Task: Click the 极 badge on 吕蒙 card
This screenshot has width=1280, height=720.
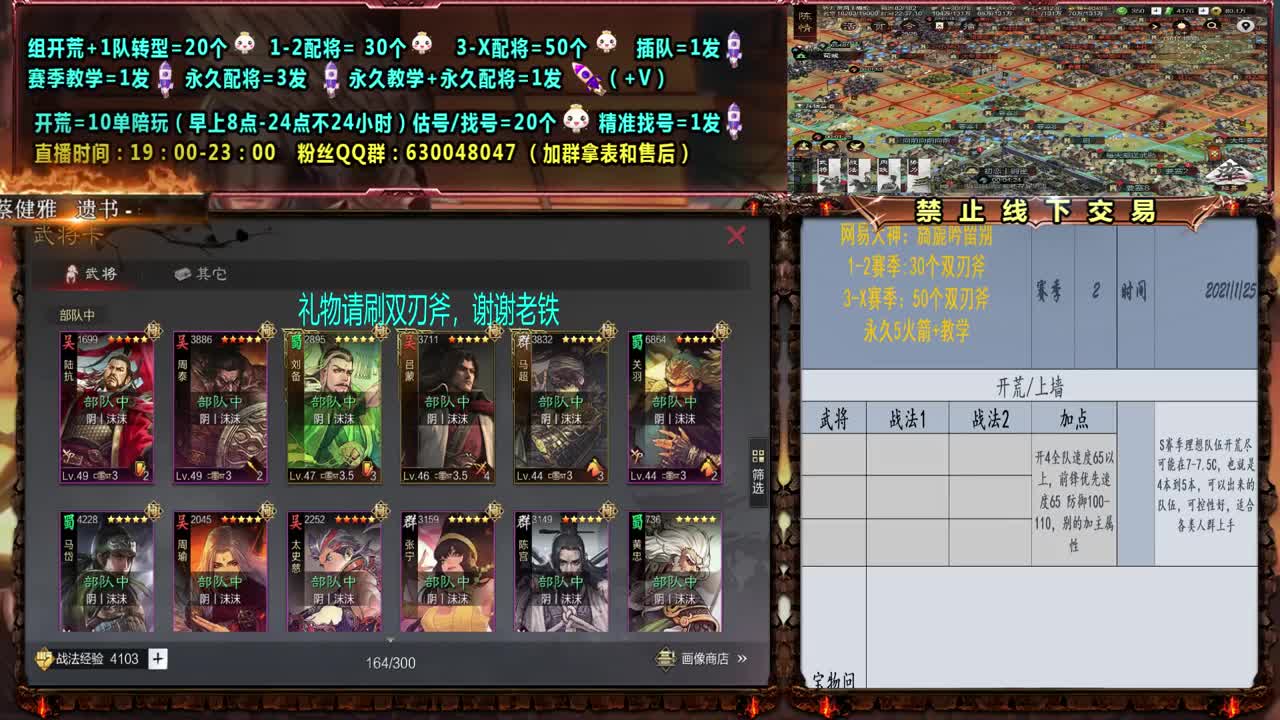Action: (x=494, y=331)
